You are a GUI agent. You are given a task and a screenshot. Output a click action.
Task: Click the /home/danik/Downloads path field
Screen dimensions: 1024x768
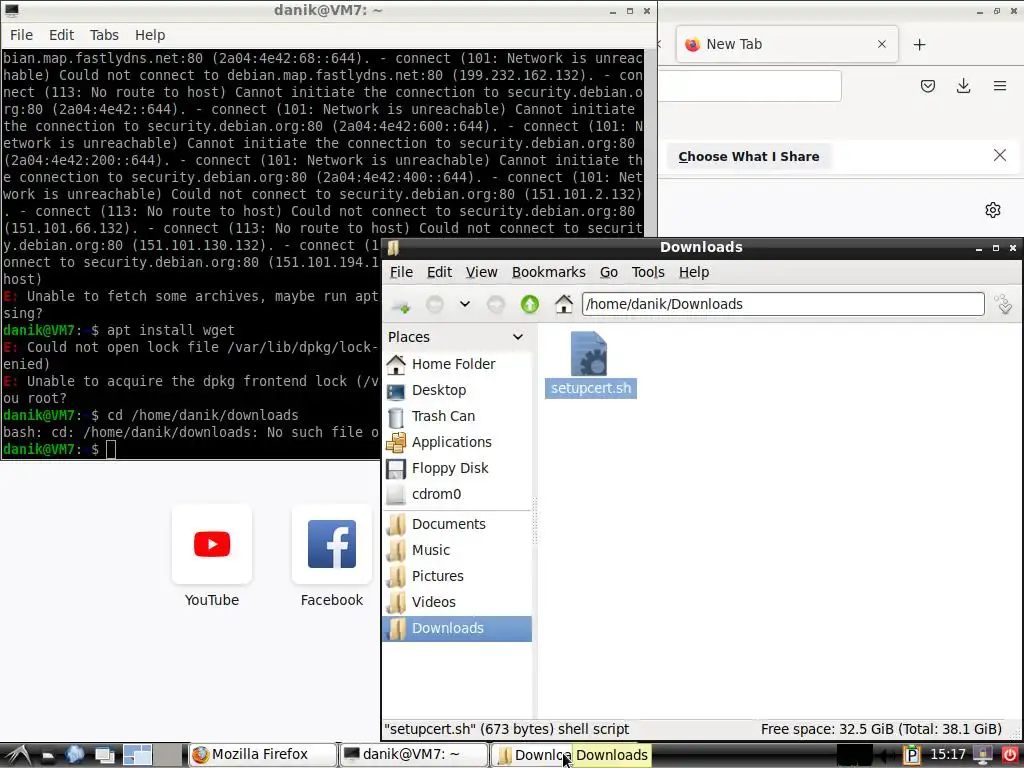pos(783,304)
